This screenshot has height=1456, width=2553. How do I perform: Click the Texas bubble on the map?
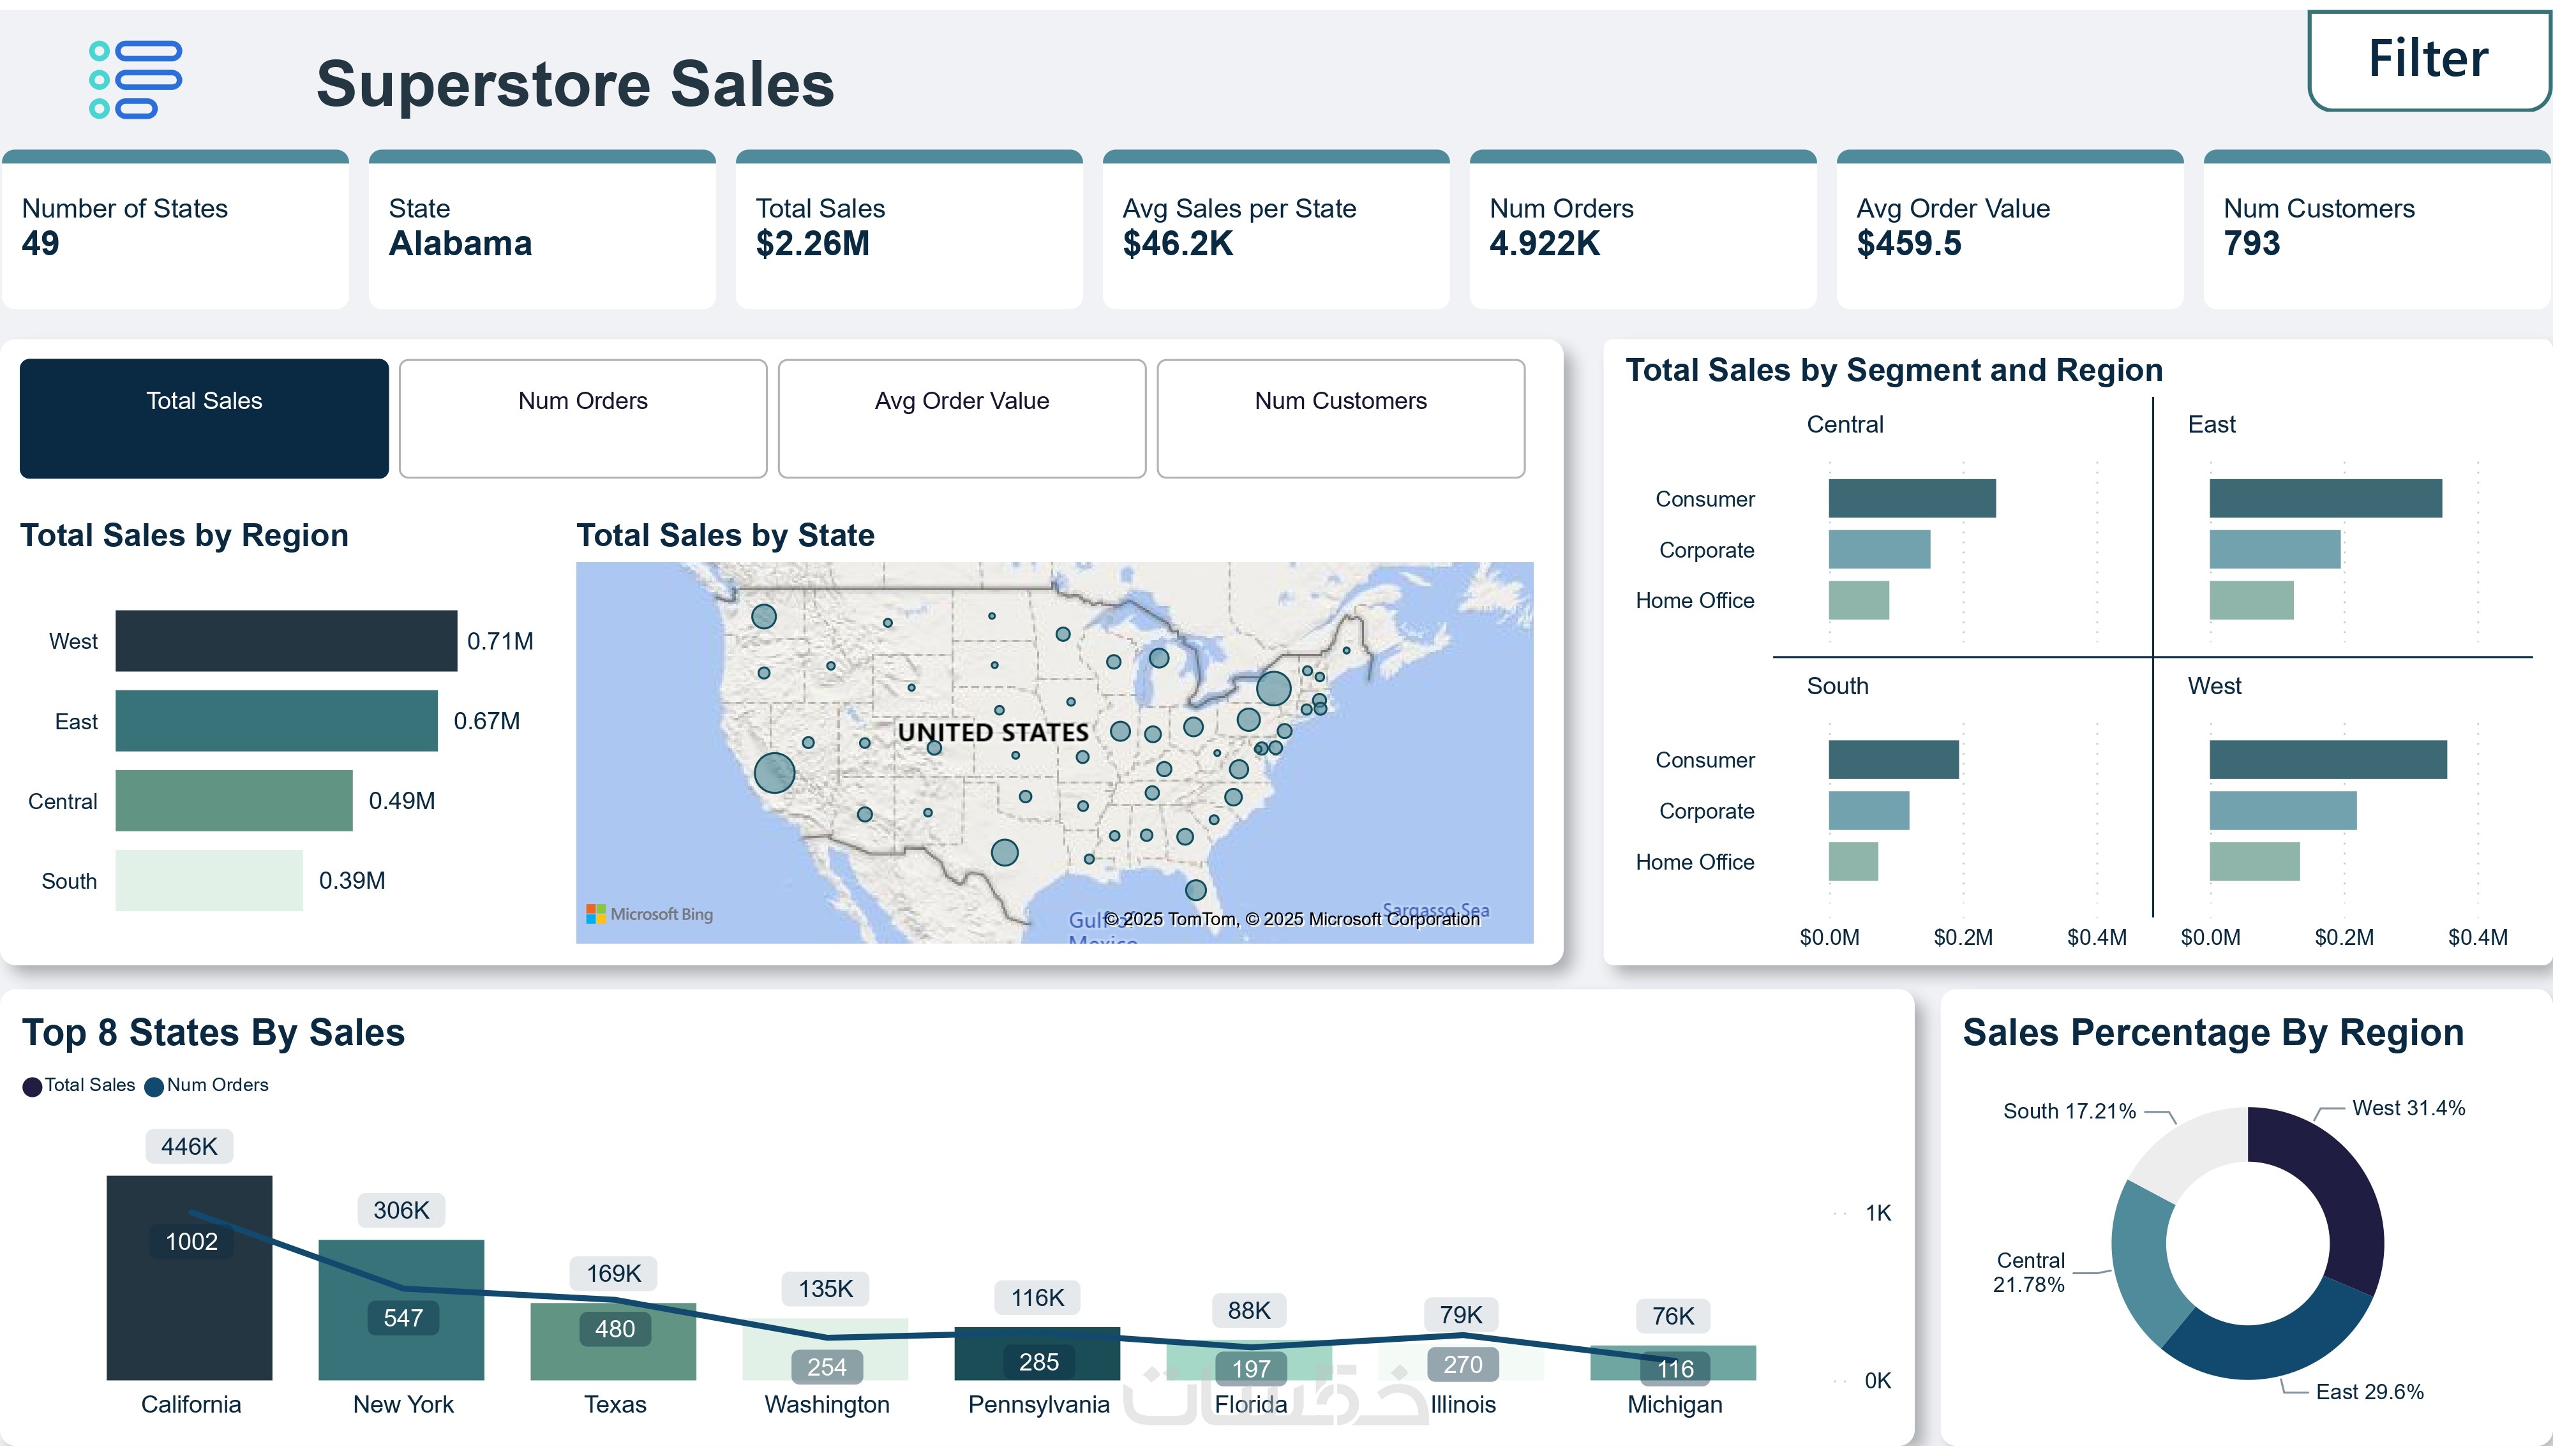[1004, 853]
